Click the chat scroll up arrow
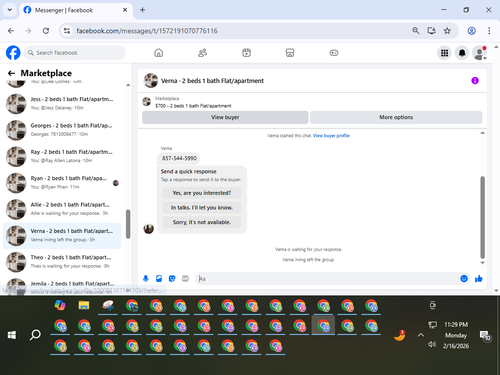The width and height of the screenshot is (500, 375). point(482,133)
